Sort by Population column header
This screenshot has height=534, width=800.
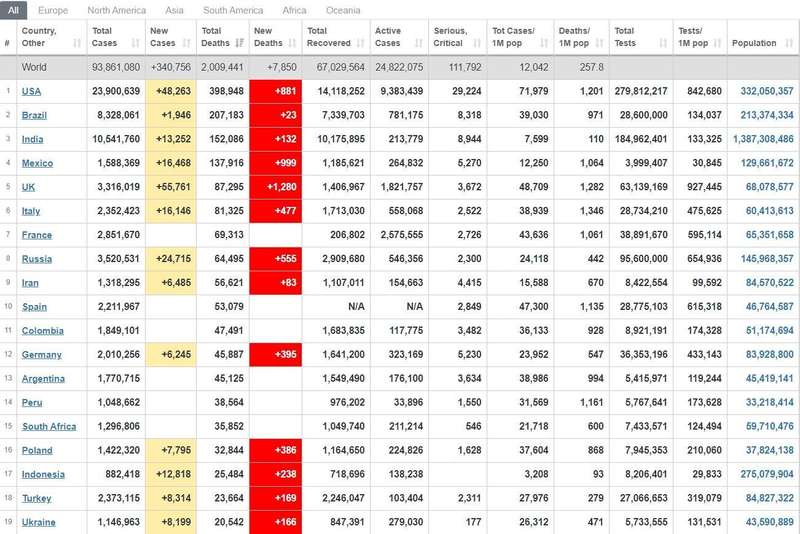[754, 43]
